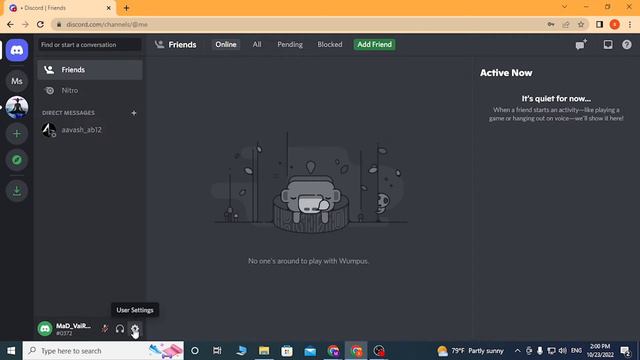Screen dimensions: 640x360
Task: Switch to the Online friends tab
Action: tap(226, 44)
